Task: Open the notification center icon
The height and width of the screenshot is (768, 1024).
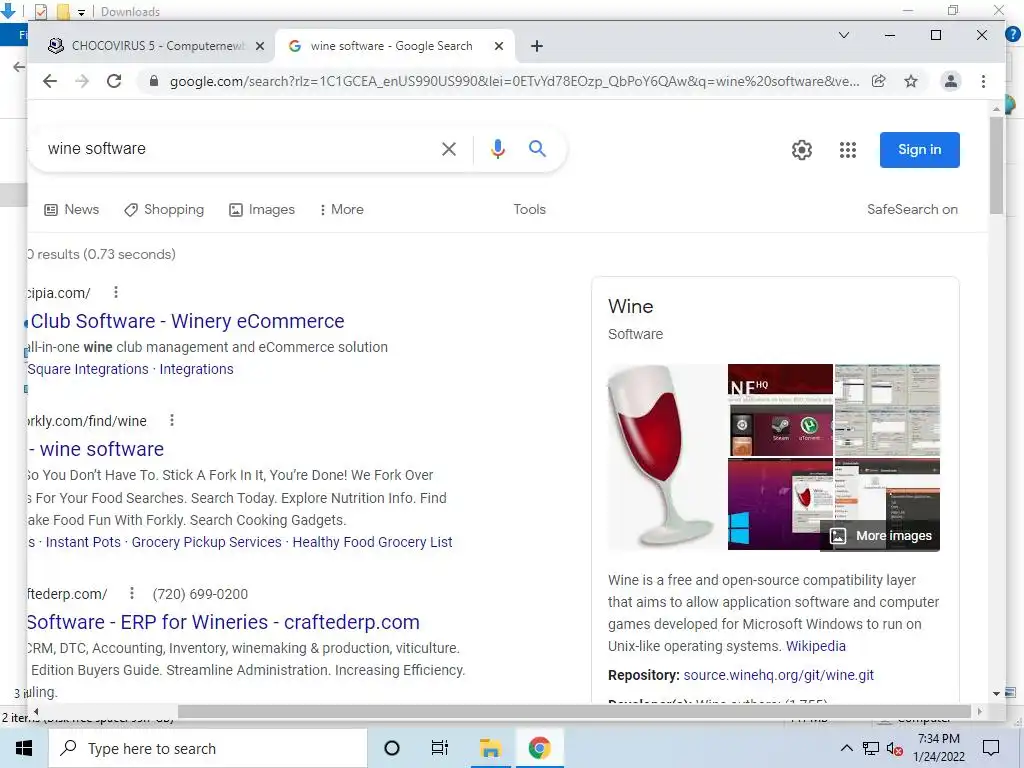Action: click(991, 748)
